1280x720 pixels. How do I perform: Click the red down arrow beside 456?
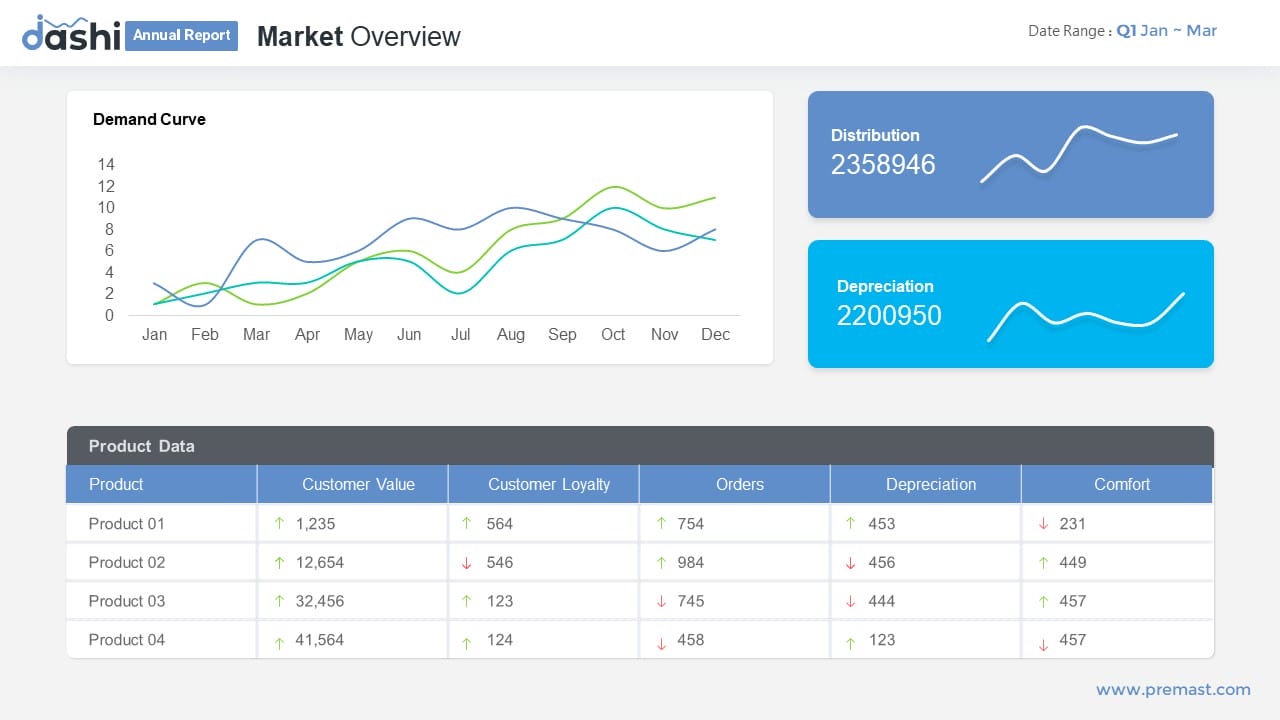(850, 564)
